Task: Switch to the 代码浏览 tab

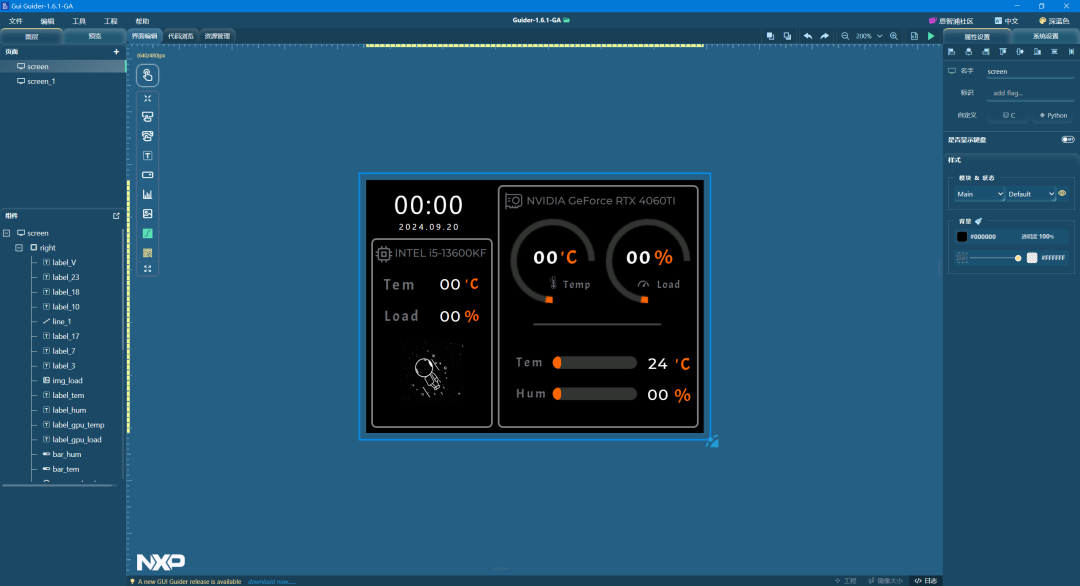Action: click(181, 36)
